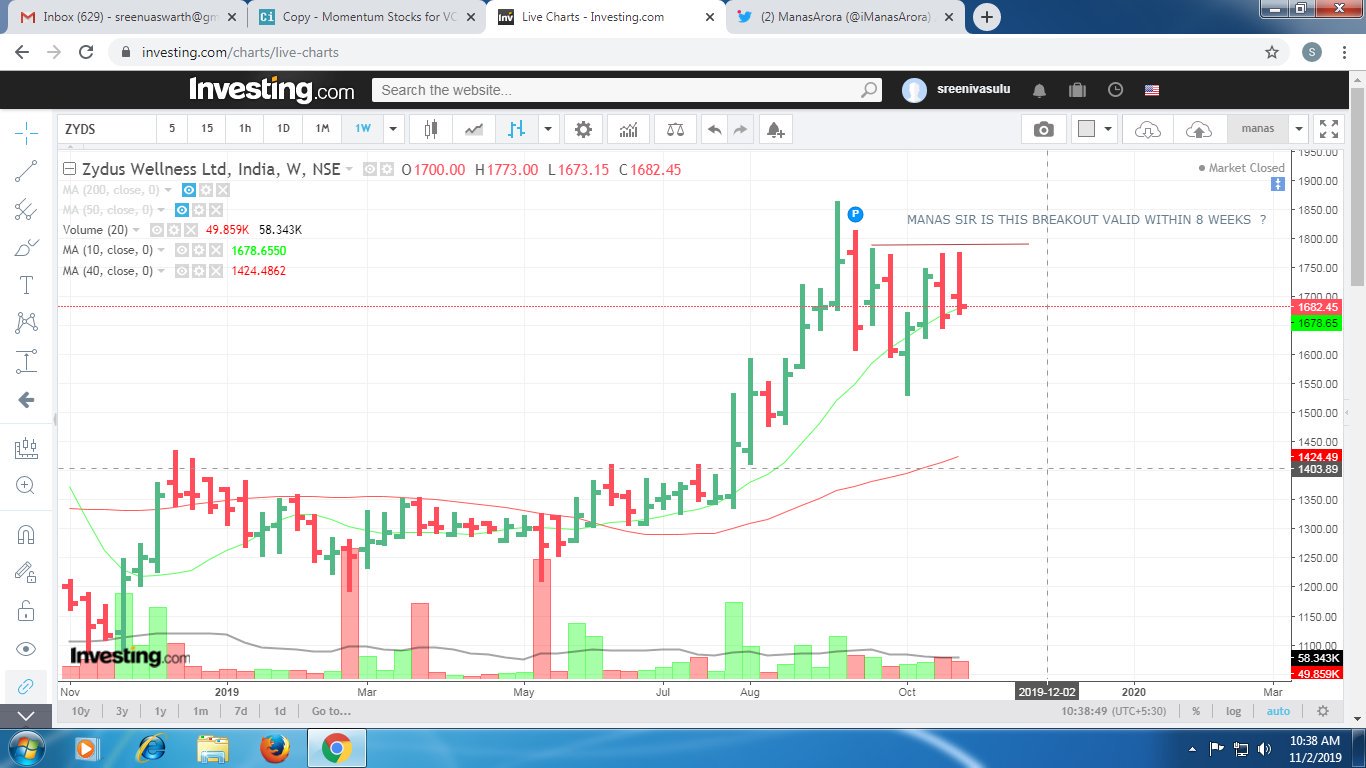1366x768 pixels.
Task: Select the 1M interval
Action: tap(323, 129)
